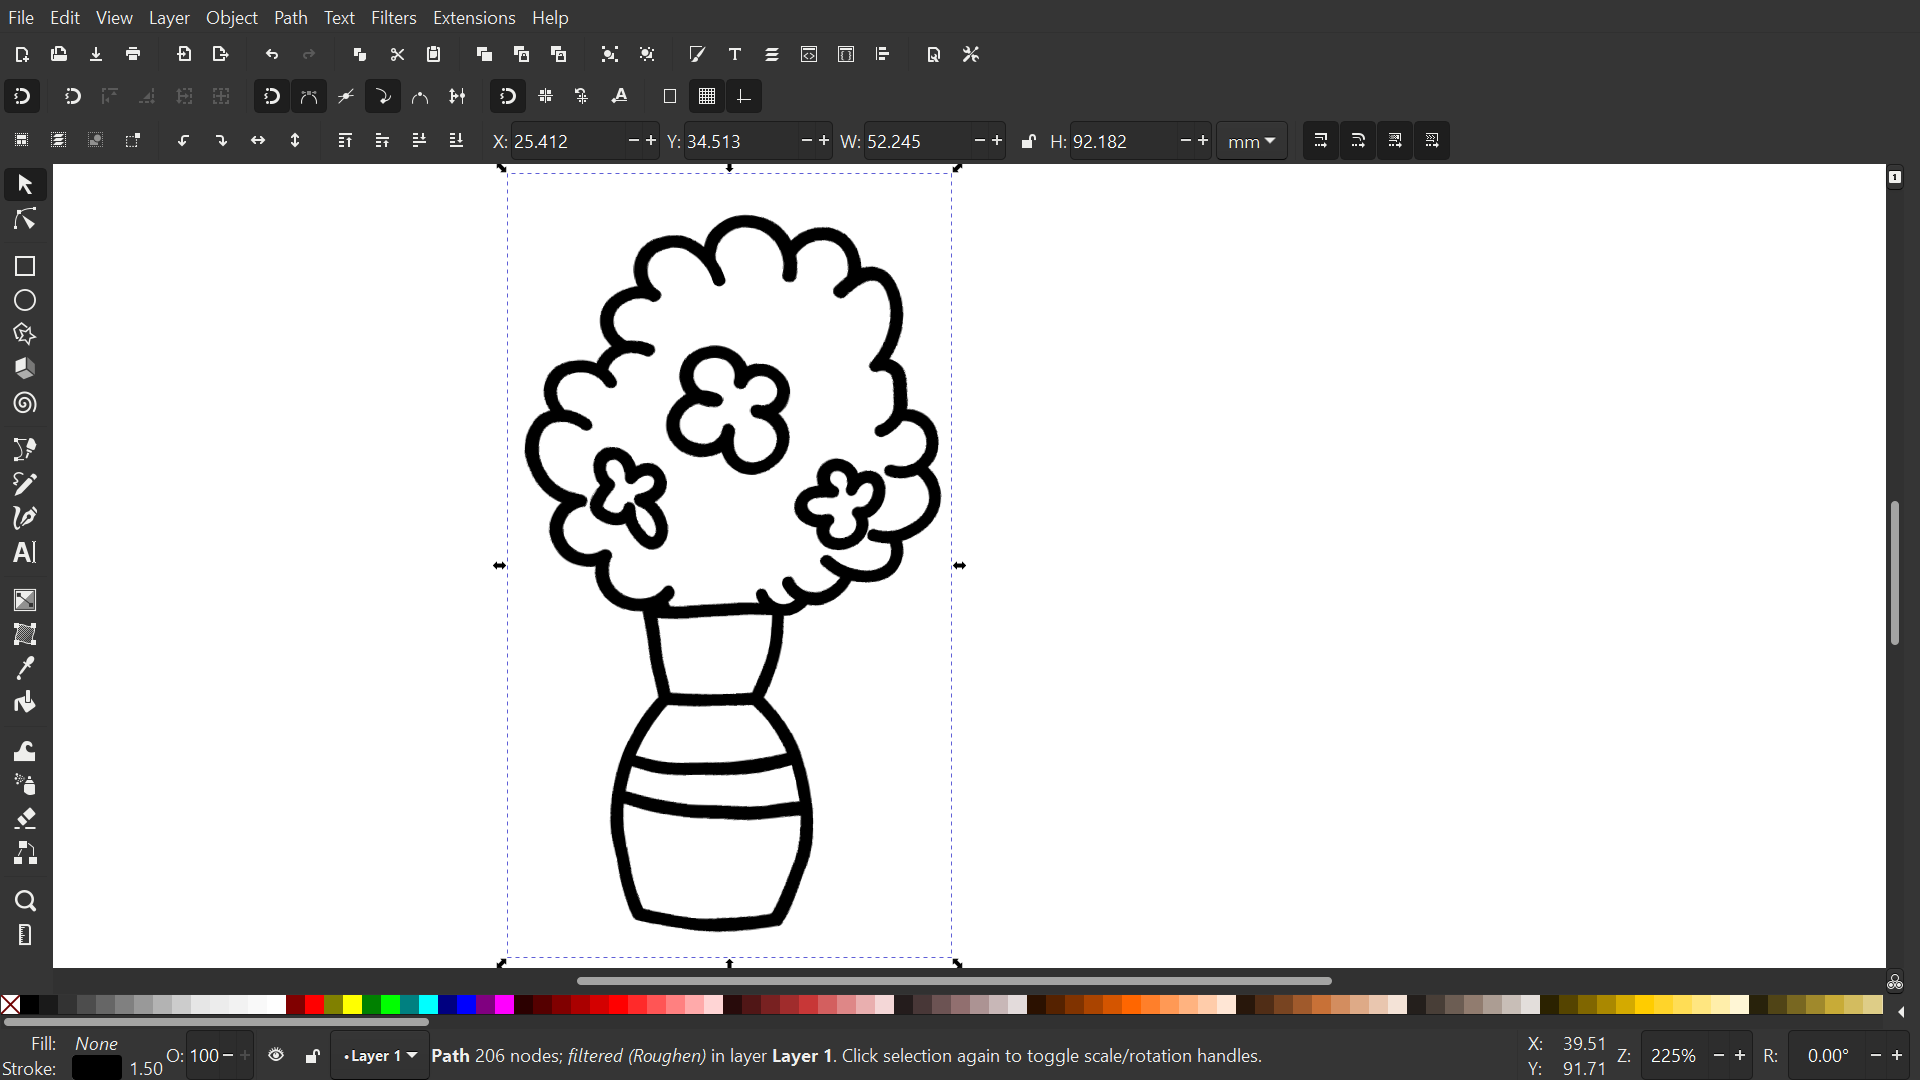This screenshot has width=1920, height=1080.
Task: Expand the Layer 1 selector dropdown
Action: 380,1056
